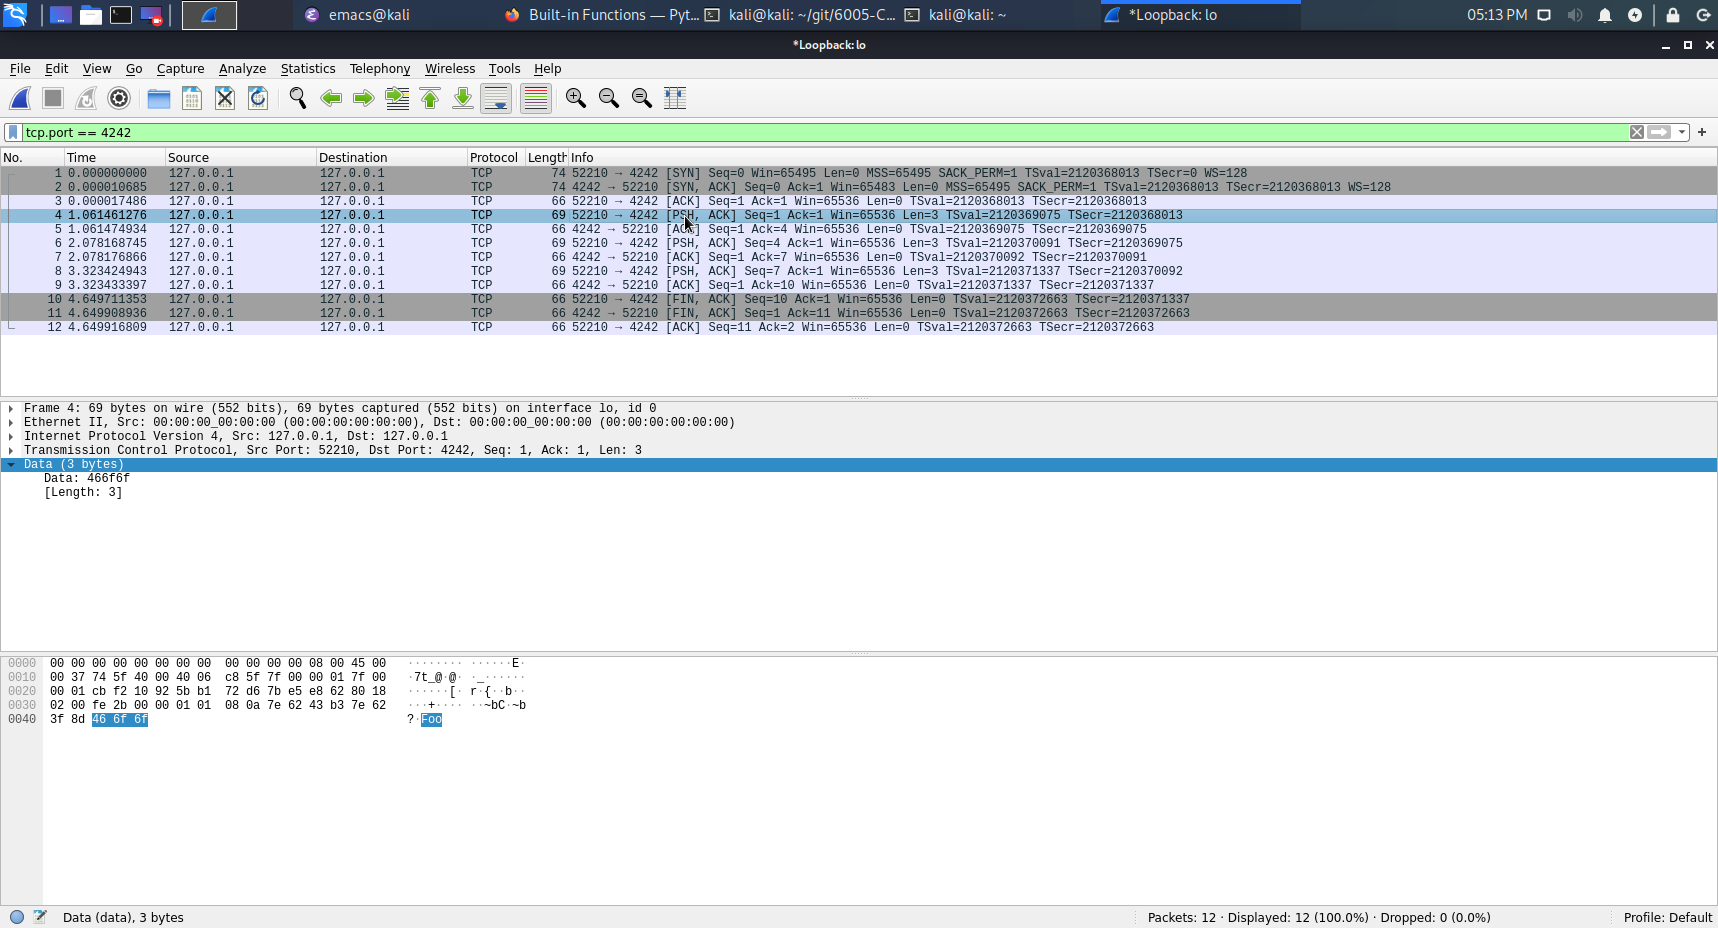Expand the Transmission Control Protocol section
Image resolution: width=1718 pixels, height=928 pixels.
pos(11,450)
